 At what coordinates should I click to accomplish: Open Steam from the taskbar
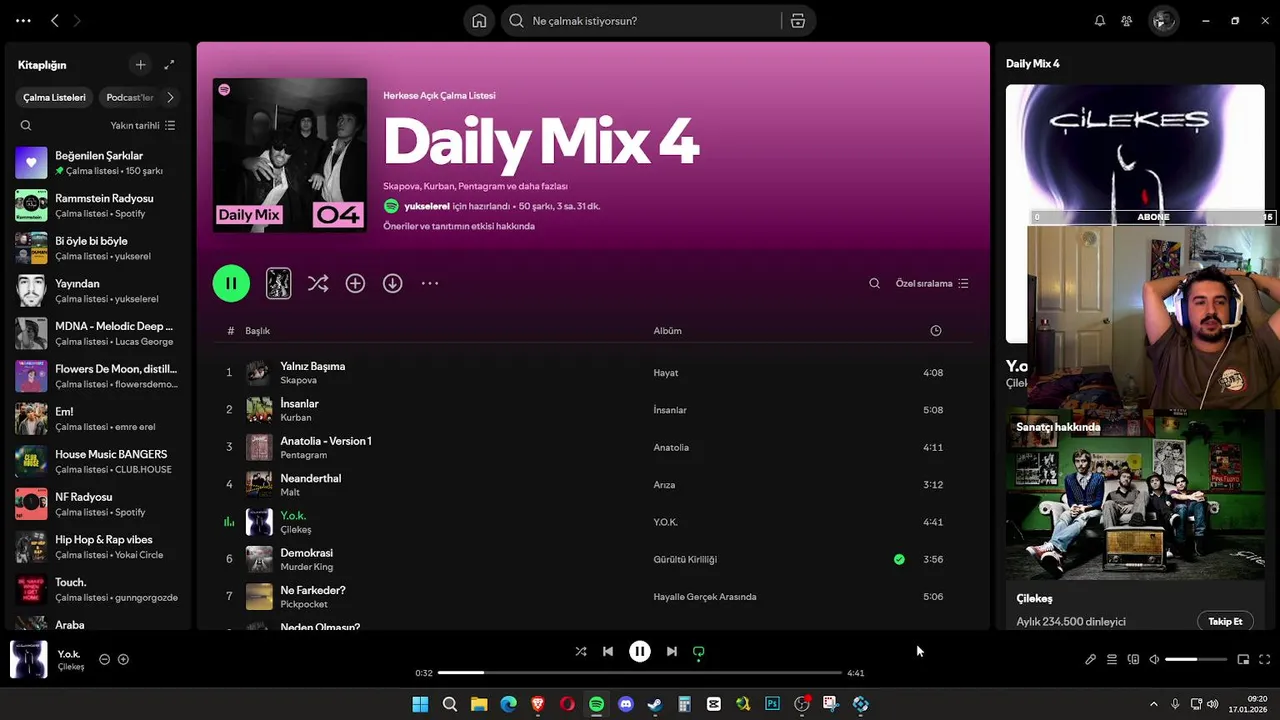[x=654, y=704]
